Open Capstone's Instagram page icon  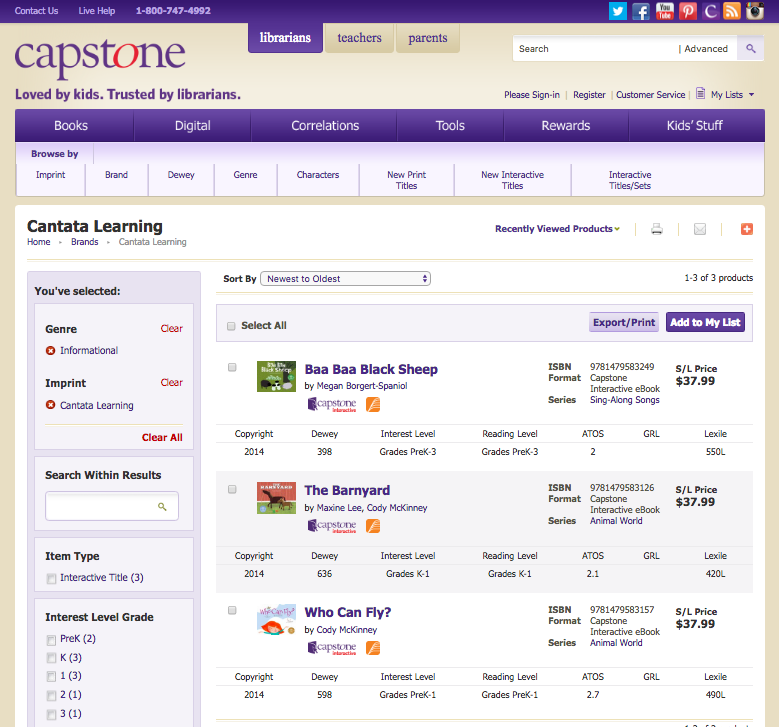tap(755, 10)
